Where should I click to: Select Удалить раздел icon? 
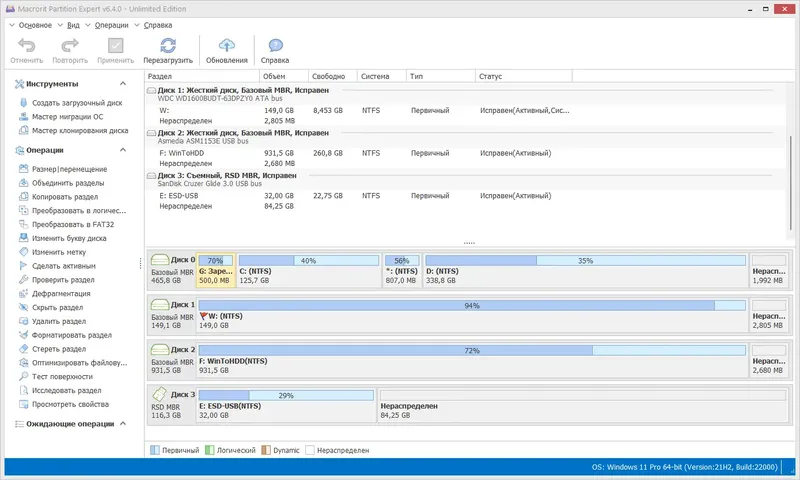click(23, 321)
